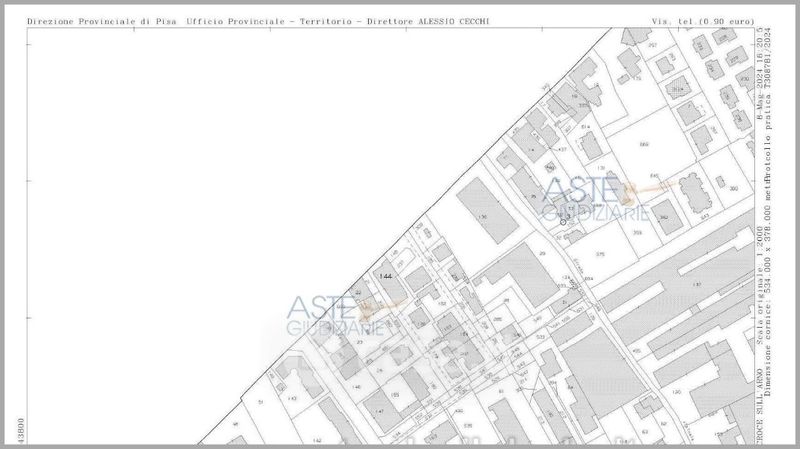
Task: Click the parcel labeled 185
Action: click(396, 396)
